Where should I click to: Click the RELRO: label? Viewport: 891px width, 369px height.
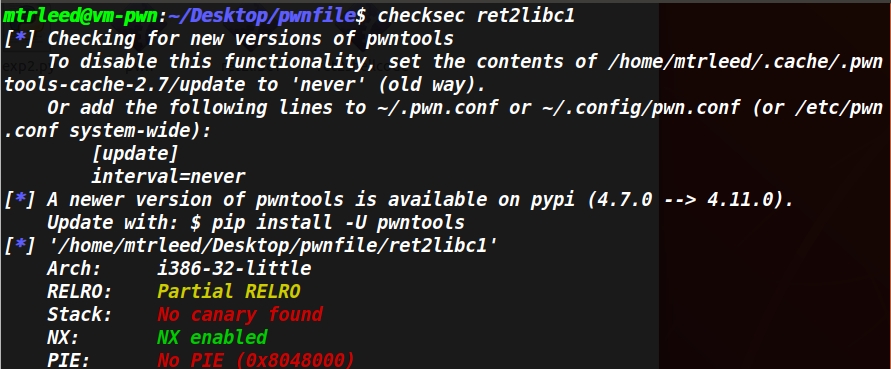click(80, 291)
